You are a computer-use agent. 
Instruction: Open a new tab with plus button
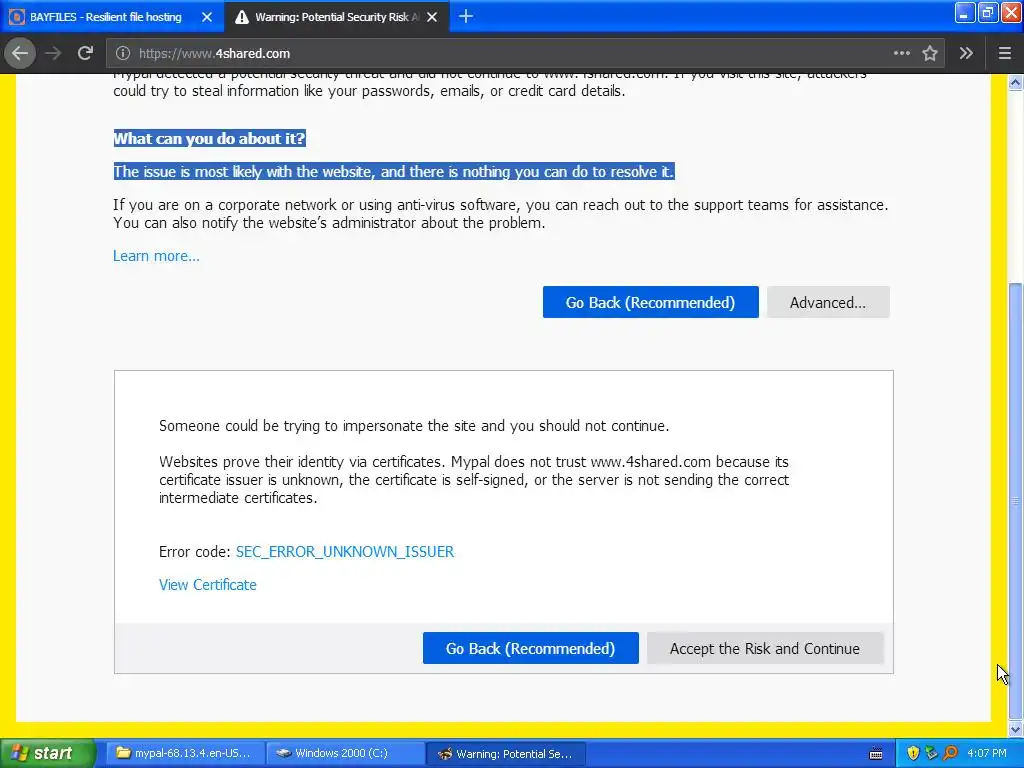(466, 16)
